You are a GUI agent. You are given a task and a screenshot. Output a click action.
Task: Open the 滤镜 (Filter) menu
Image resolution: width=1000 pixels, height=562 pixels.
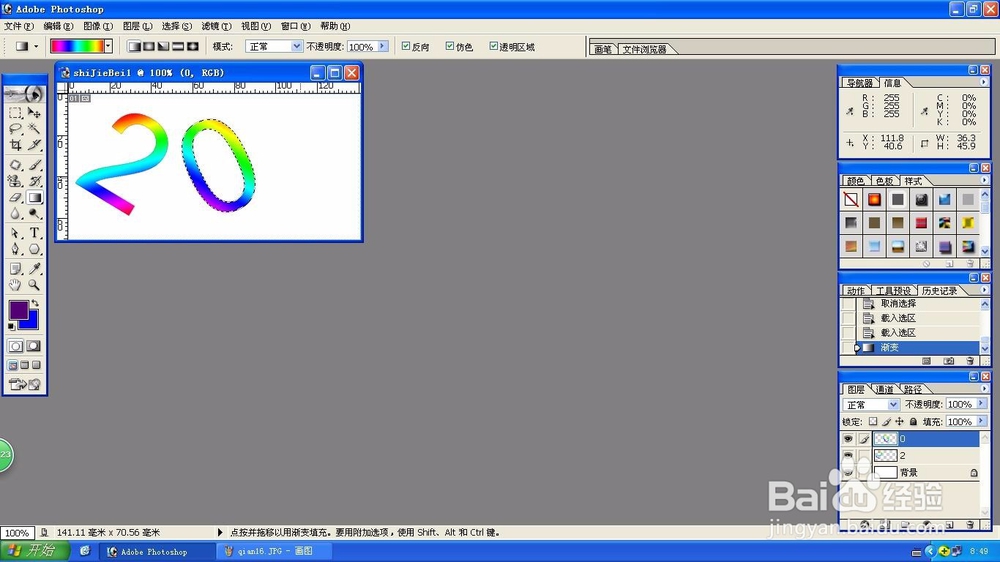click(x=216, y=26)
